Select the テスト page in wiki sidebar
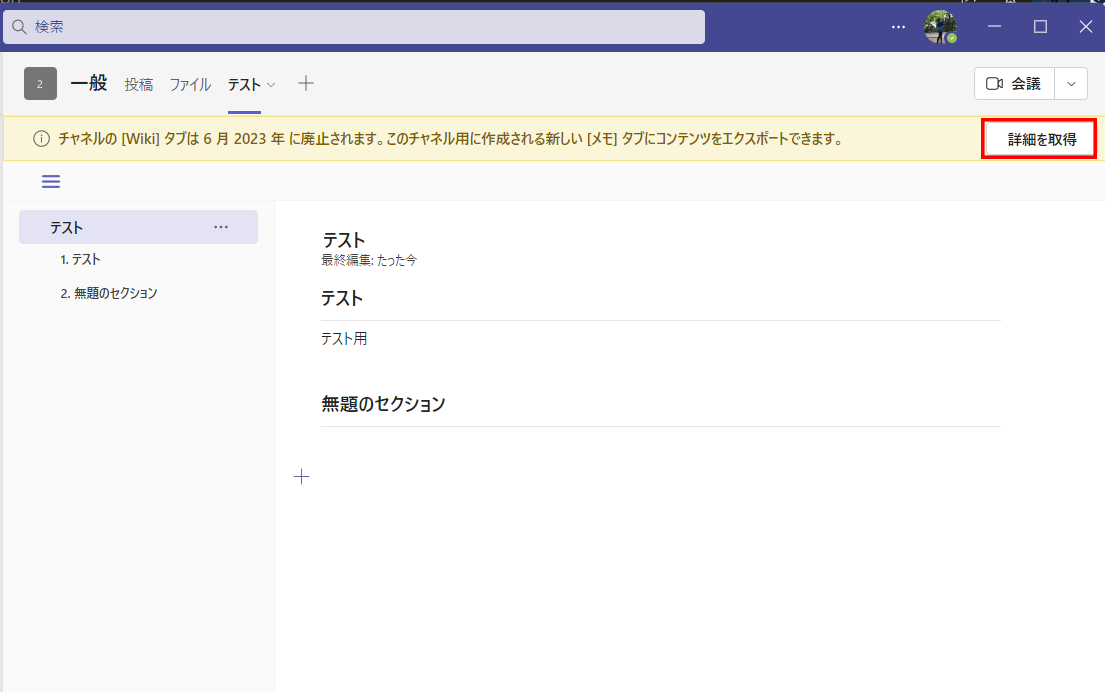 pyautogui.click(x=68, y=228)
